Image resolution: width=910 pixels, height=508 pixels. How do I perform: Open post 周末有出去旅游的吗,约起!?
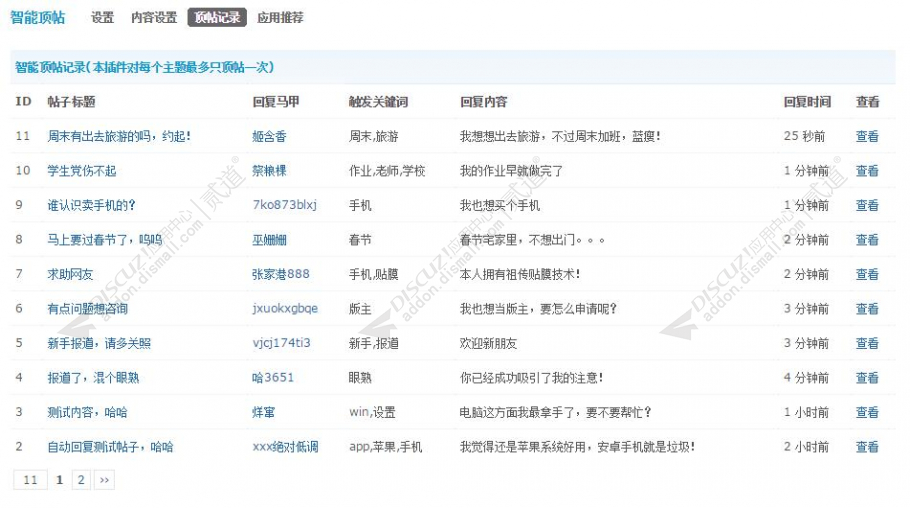pyautogui.click(x=119, y=136)
